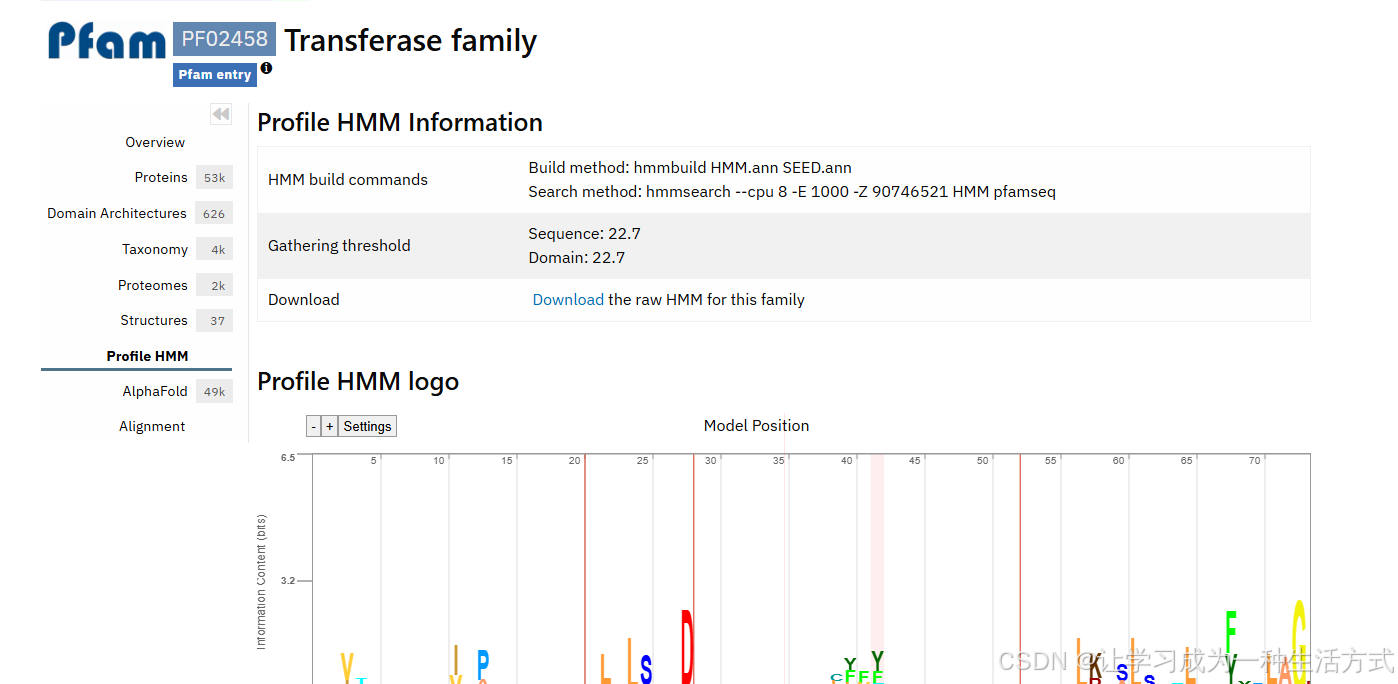Collapse the sidebar with double-arrow icon
1398x684 pixels.
(221, 114)
